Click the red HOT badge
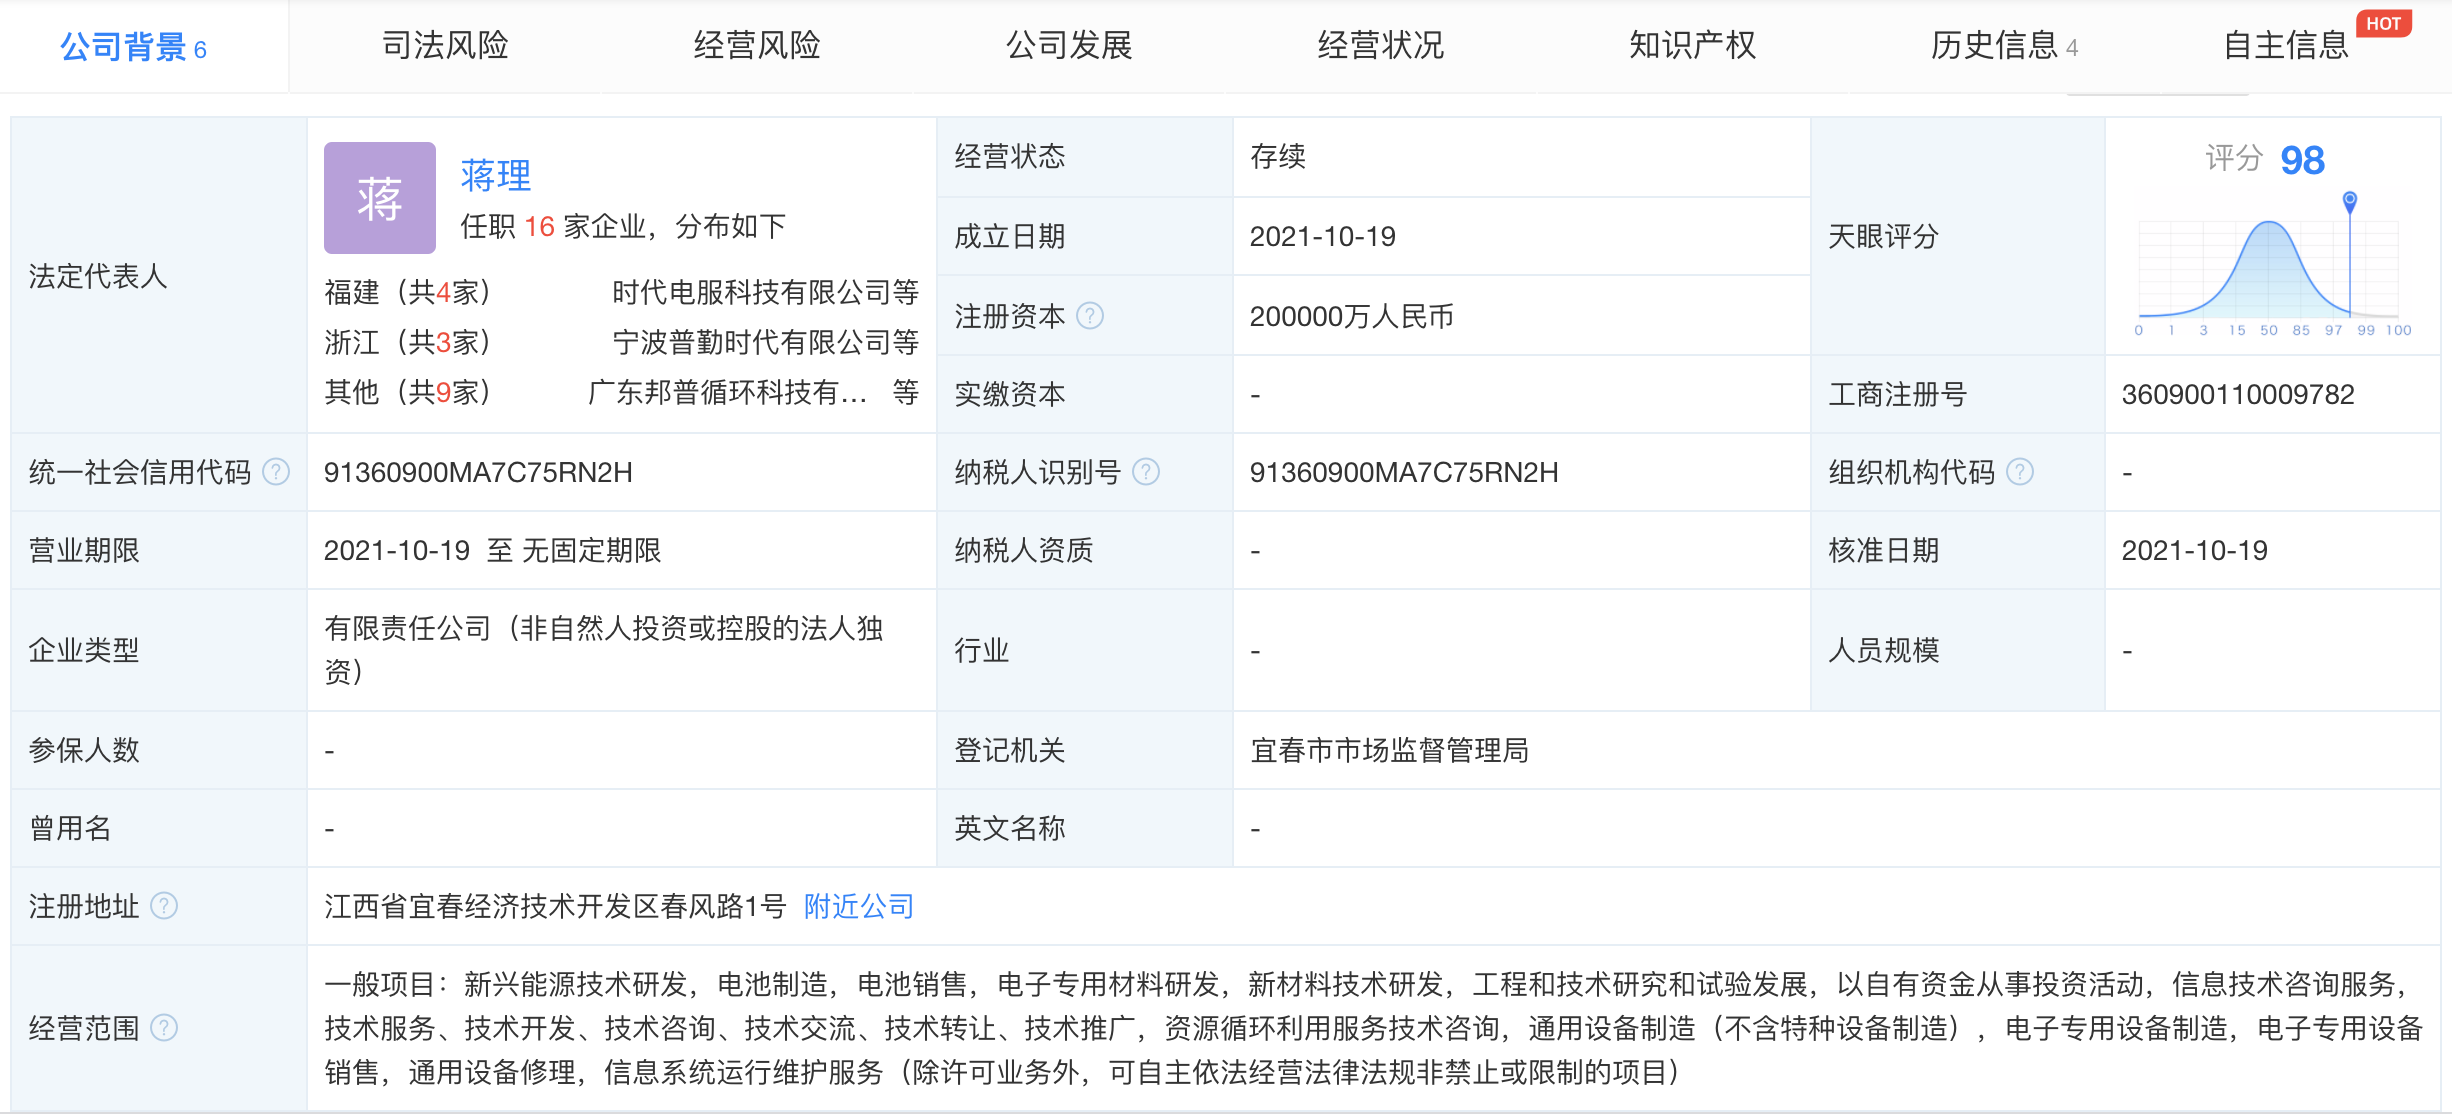This screenshot has width=2452, height=1120. [x=2383, y=23]
